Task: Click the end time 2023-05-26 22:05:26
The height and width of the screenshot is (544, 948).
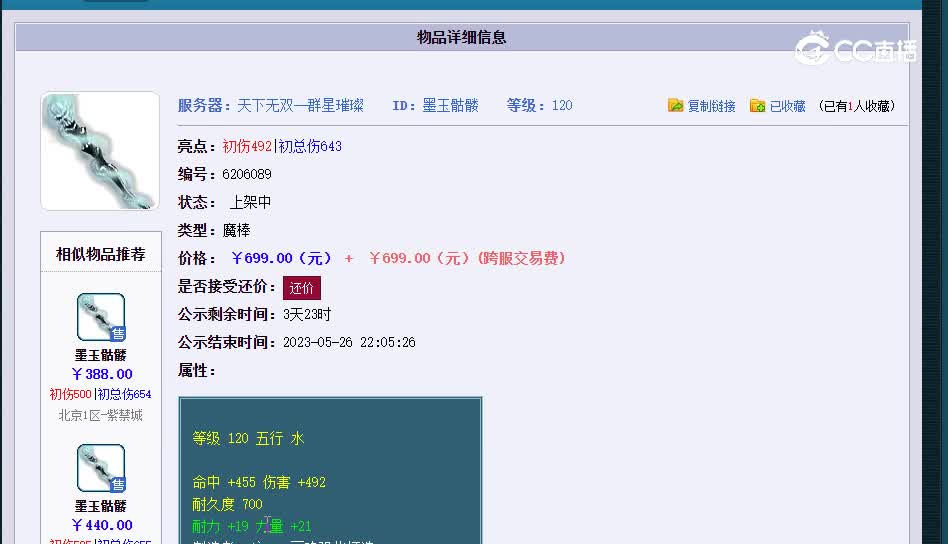Action: (x=349, y=342)
